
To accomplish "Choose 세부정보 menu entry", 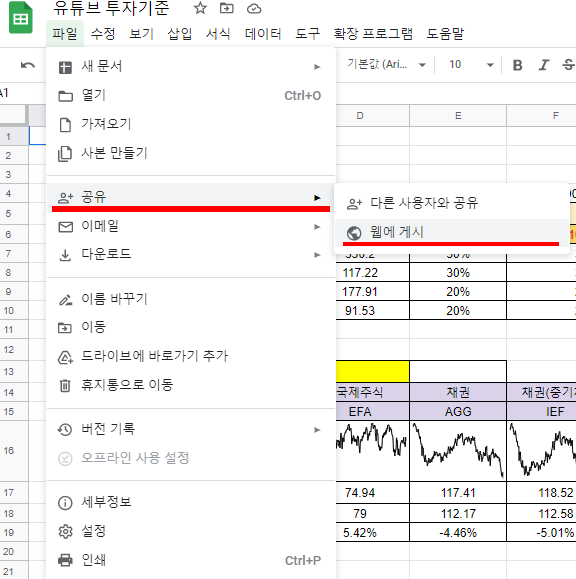I will pos(191,502).
